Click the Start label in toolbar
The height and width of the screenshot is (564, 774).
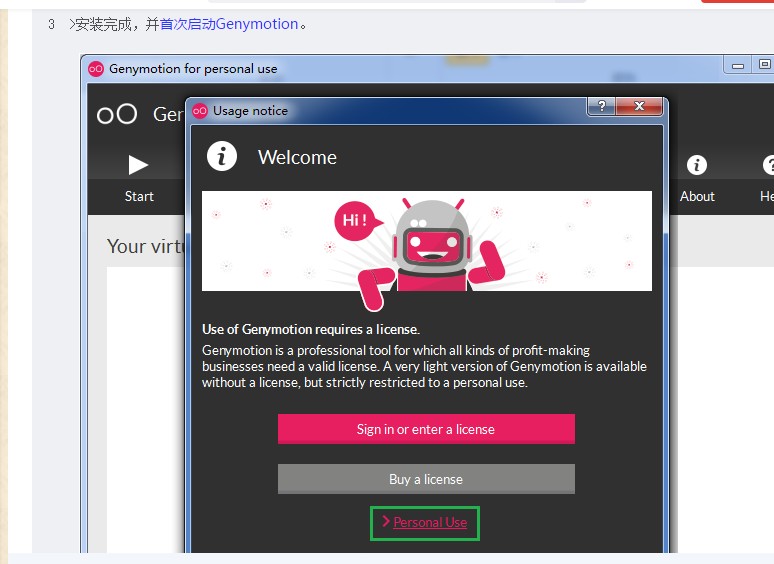click(x=139, y=196)
